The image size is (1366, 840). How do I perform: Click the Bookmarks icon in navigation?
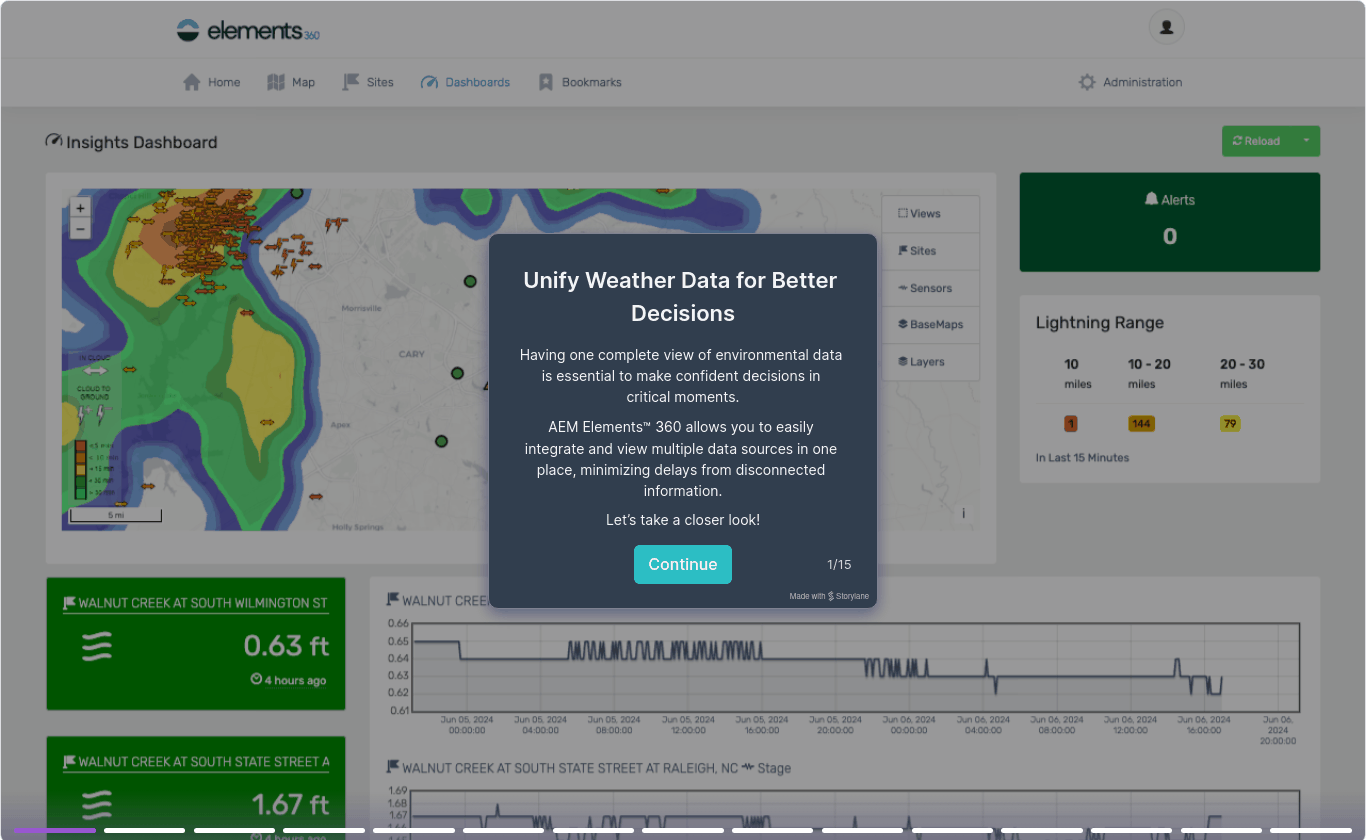click(546, 82)
